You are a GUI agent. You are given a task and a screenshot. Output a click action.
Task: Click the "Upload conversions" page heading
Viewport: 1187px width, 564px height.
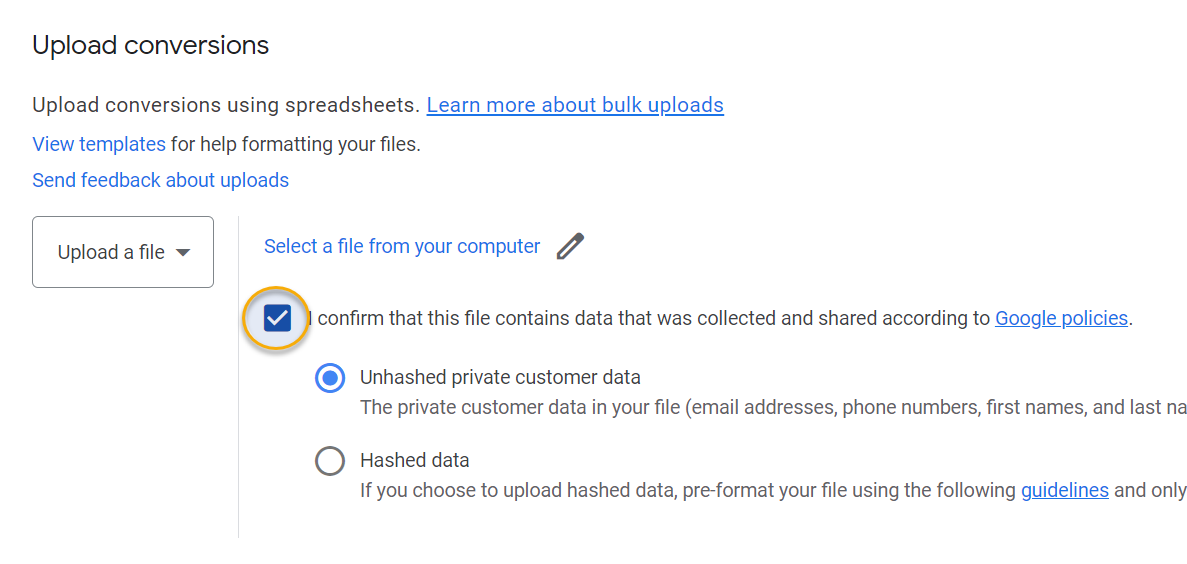[x=151, y=45]
